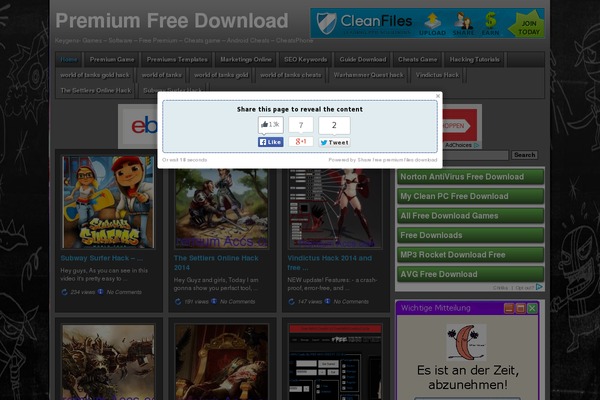The height and width of the screenshot is (400, 600).
Task: Click The Settlers Online Hack thumbnail
Action: [x=222, y=208]
